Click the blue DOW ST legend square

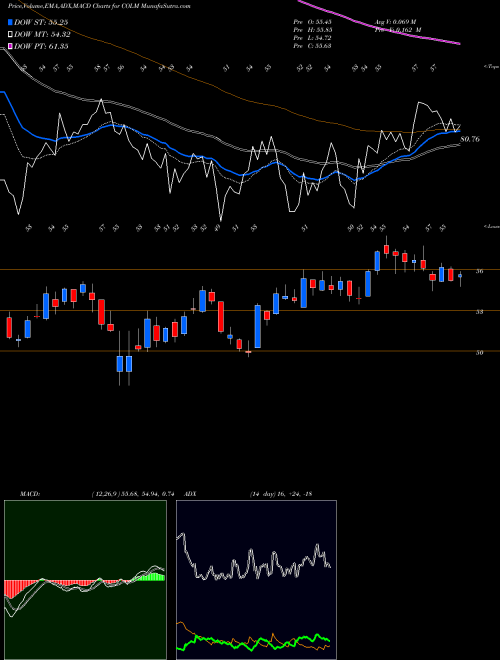point(10,22)
